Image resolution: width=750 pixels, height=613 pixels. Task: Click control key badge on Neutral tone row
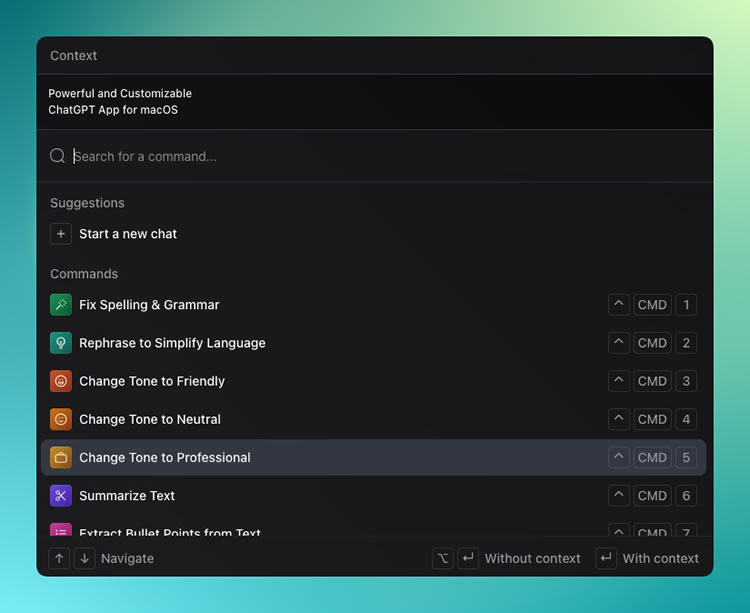click(618, 419)
